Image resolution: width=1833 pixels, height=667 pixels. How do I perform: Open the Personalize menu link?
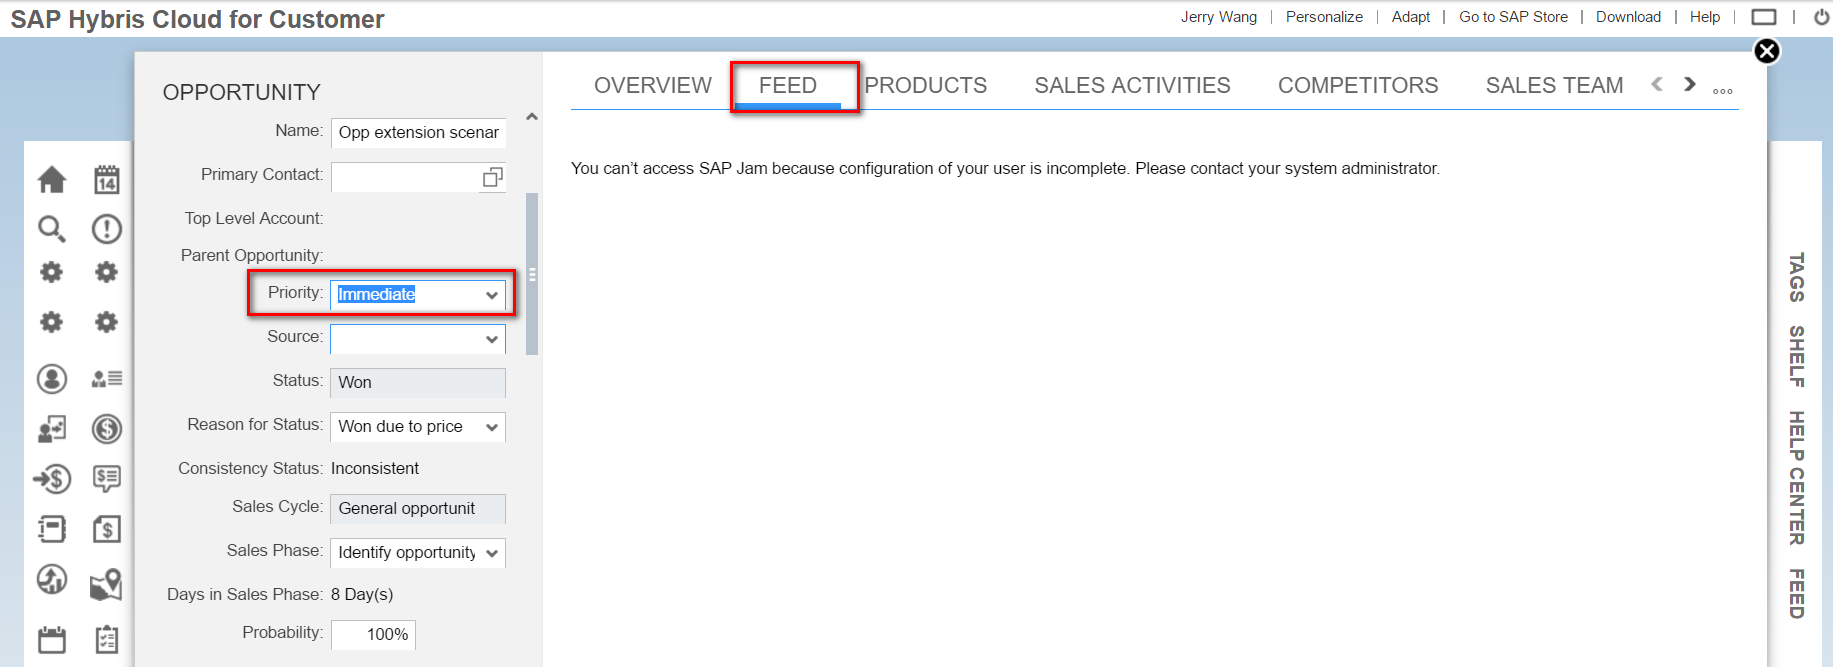1324,17
